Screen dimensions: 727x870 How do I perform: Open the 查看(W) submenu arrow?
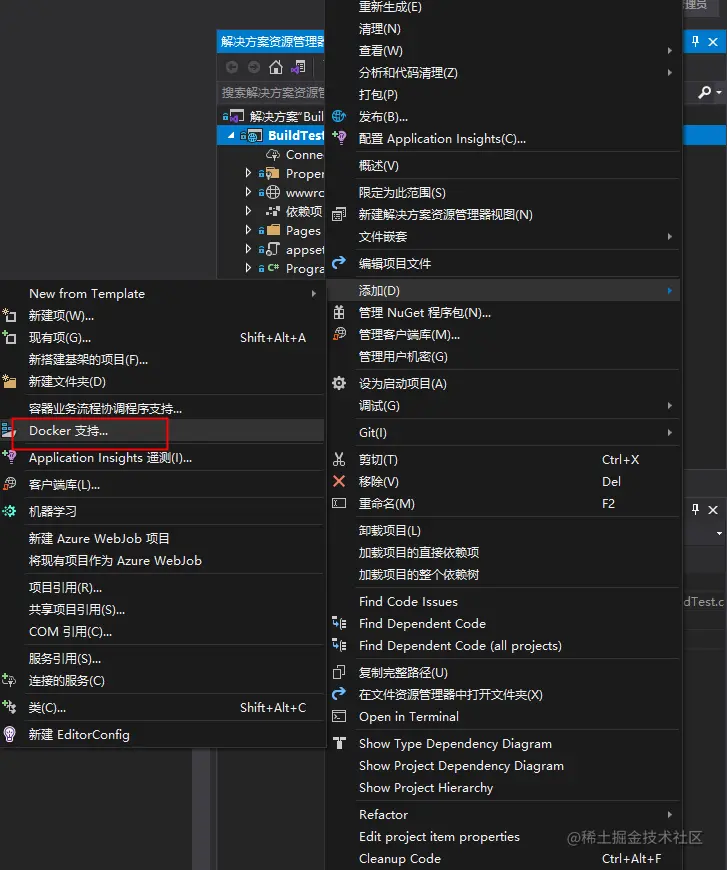tap(670, 50)
